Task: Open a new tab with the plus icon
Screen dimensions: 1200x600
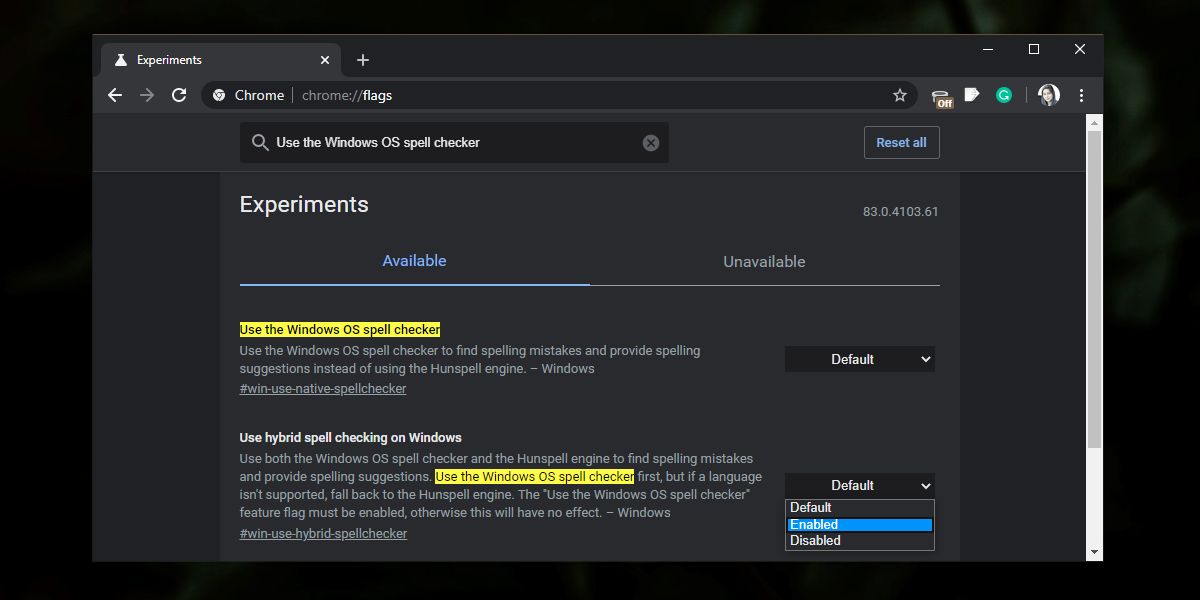Action: 362,60
